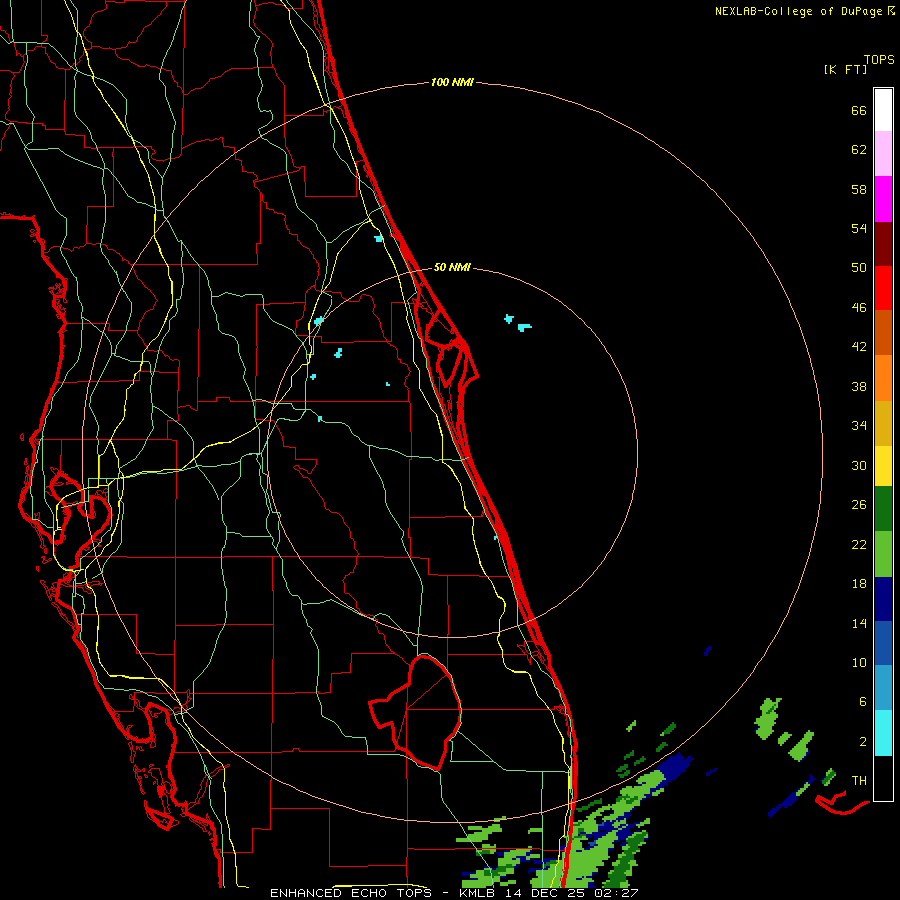
Task: Click the 62 legend value
Action: point(859,150)
